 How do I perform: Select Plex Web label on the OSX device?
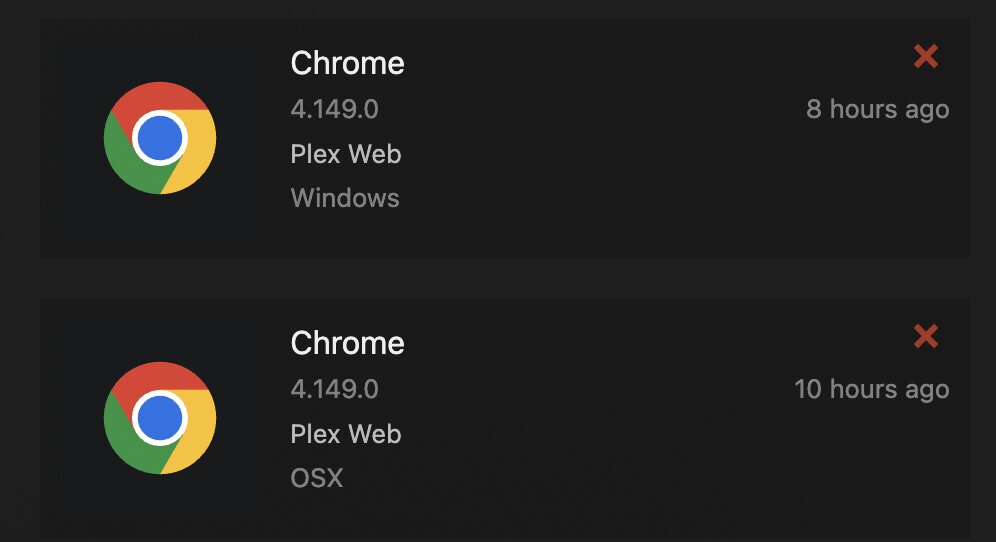345,434
